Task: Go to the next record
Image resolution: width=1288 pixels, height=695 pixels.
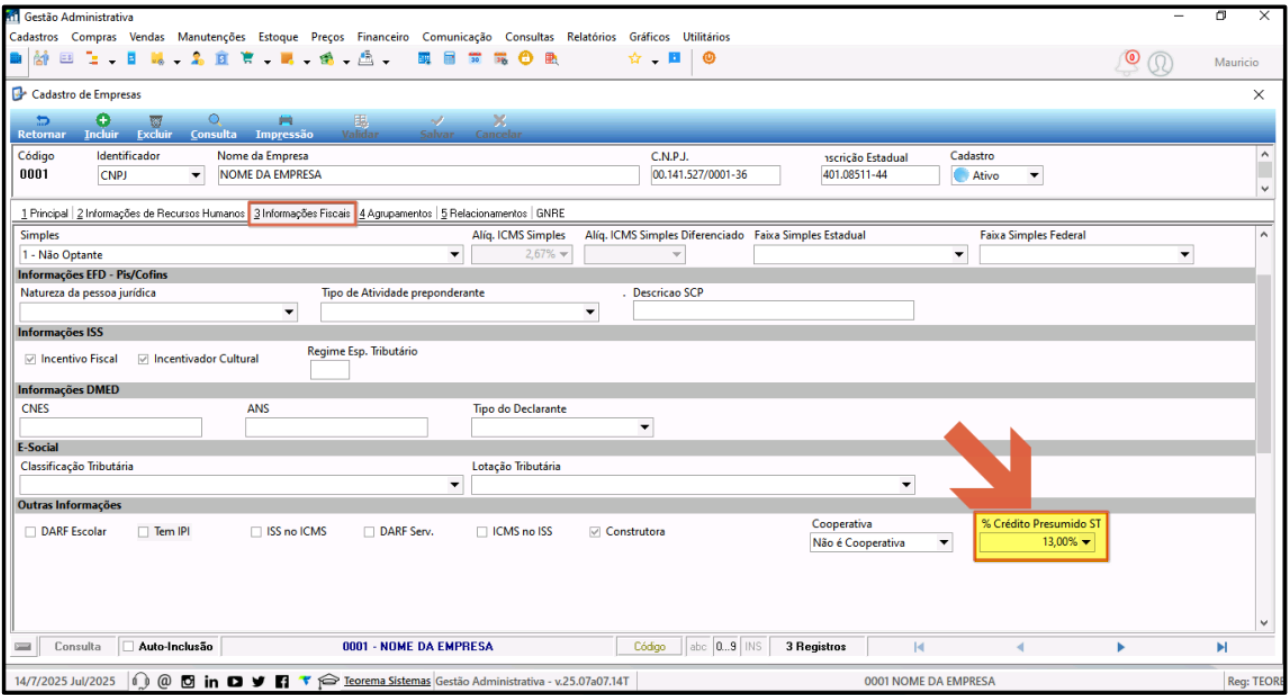Action: point(1121,647)
